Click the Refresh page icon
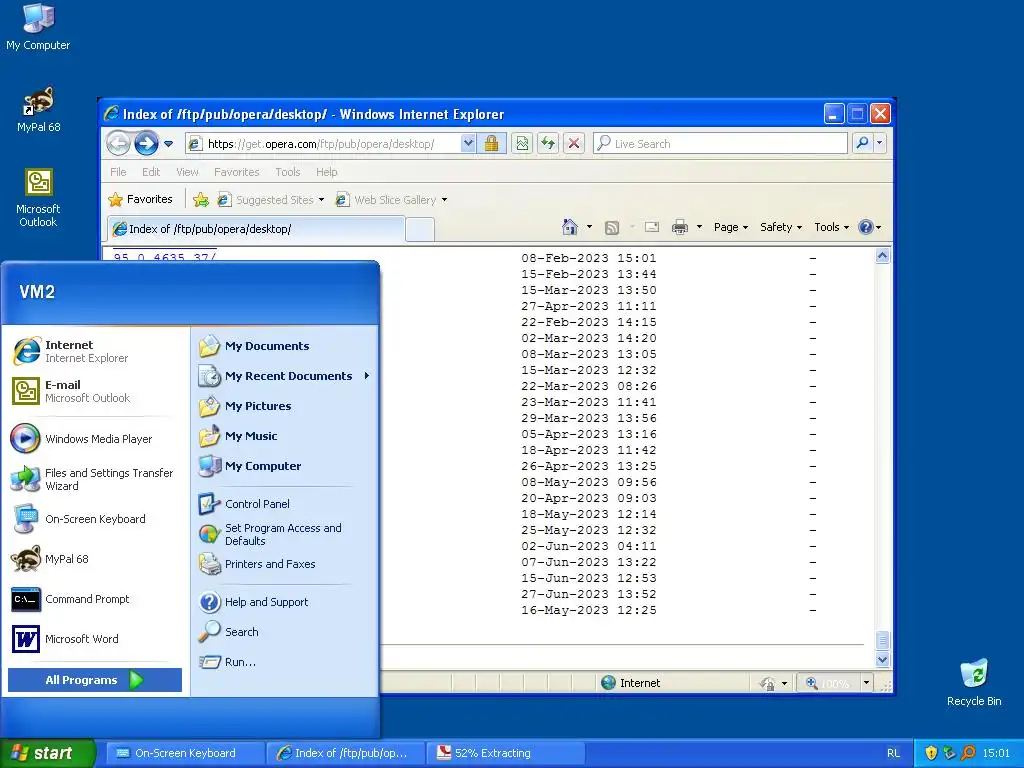Image resolution: width=1024 pixels, height=768 pixels. point(548,144)
